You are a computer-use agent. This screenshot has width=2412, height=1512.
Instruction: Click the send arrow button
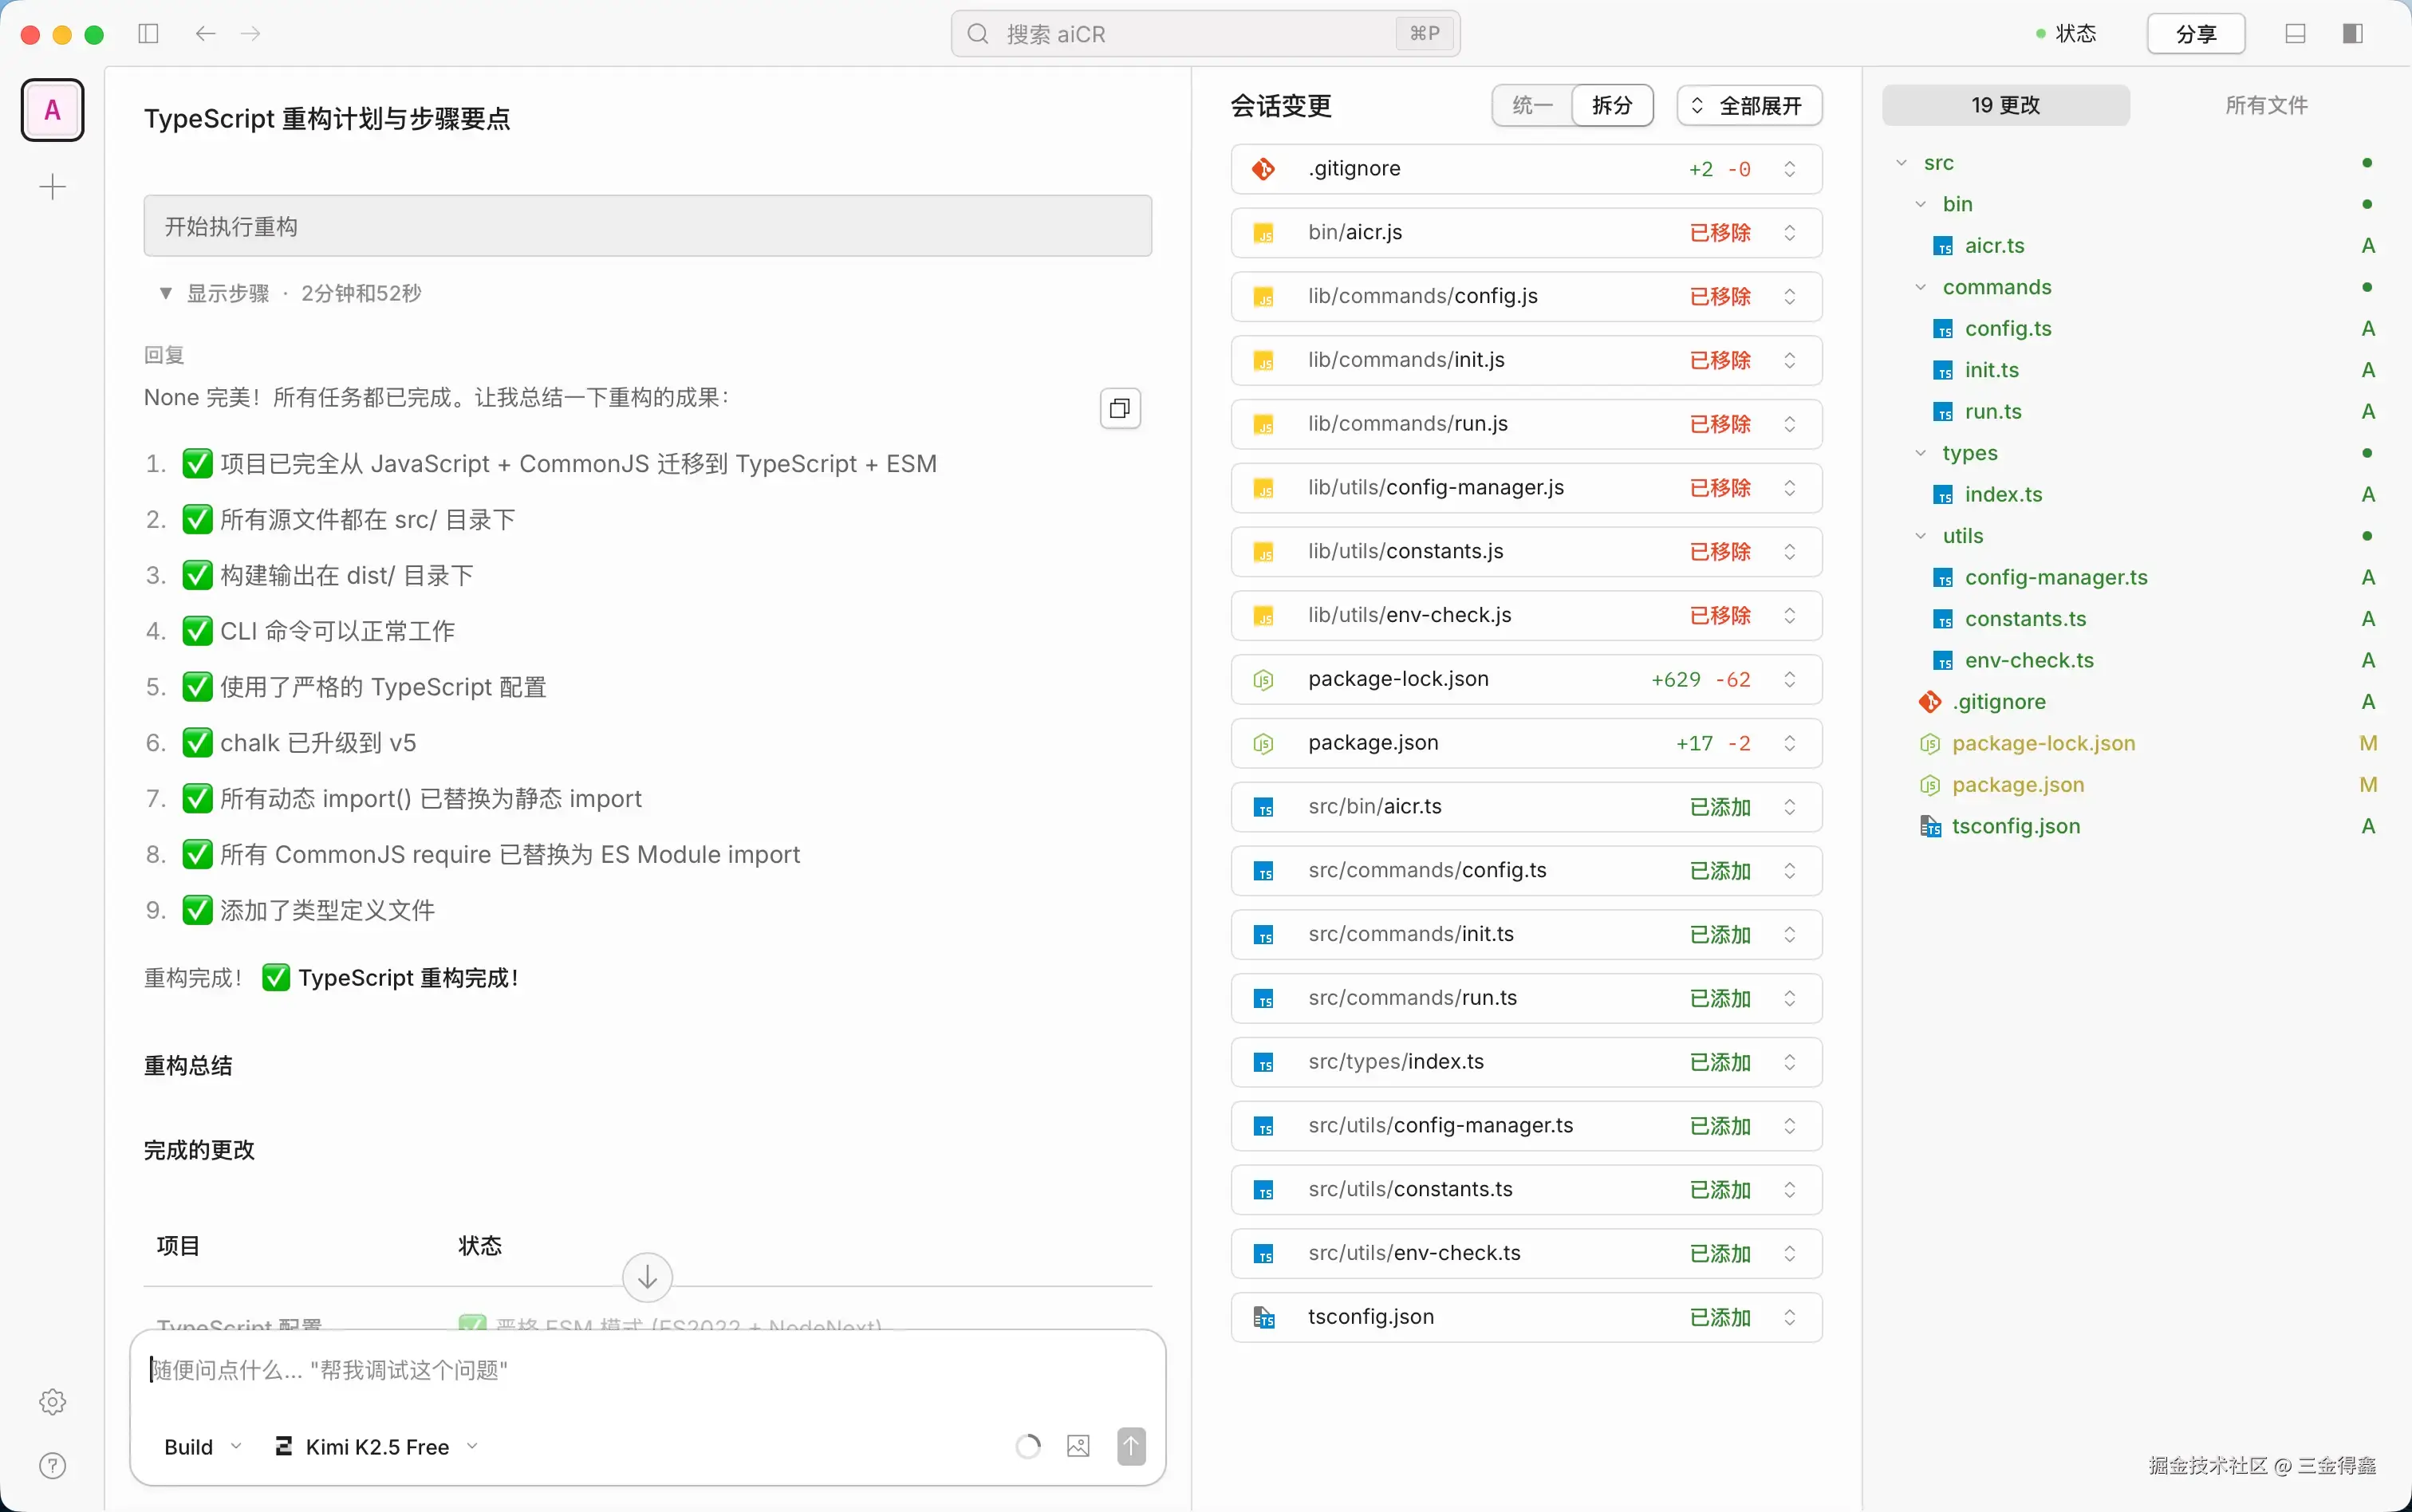1131,1446
